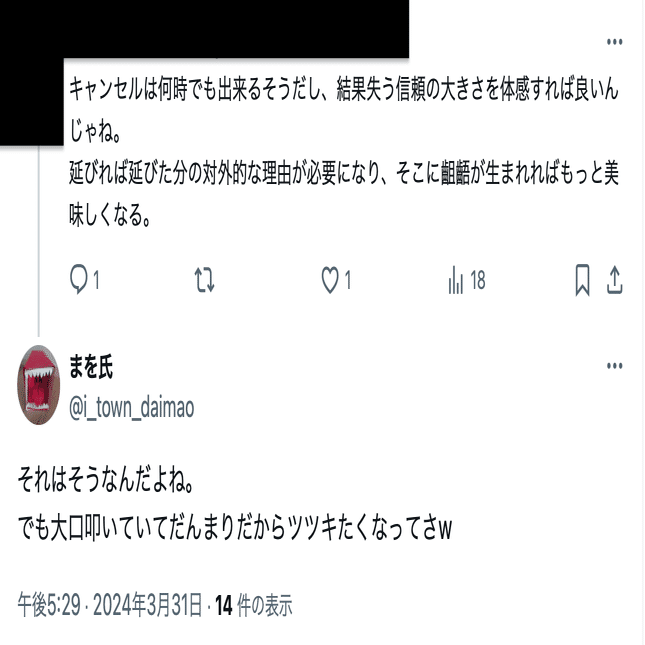645x645 pixels.
Task: Click the 14 件の表示 view count
Action: 254,605
